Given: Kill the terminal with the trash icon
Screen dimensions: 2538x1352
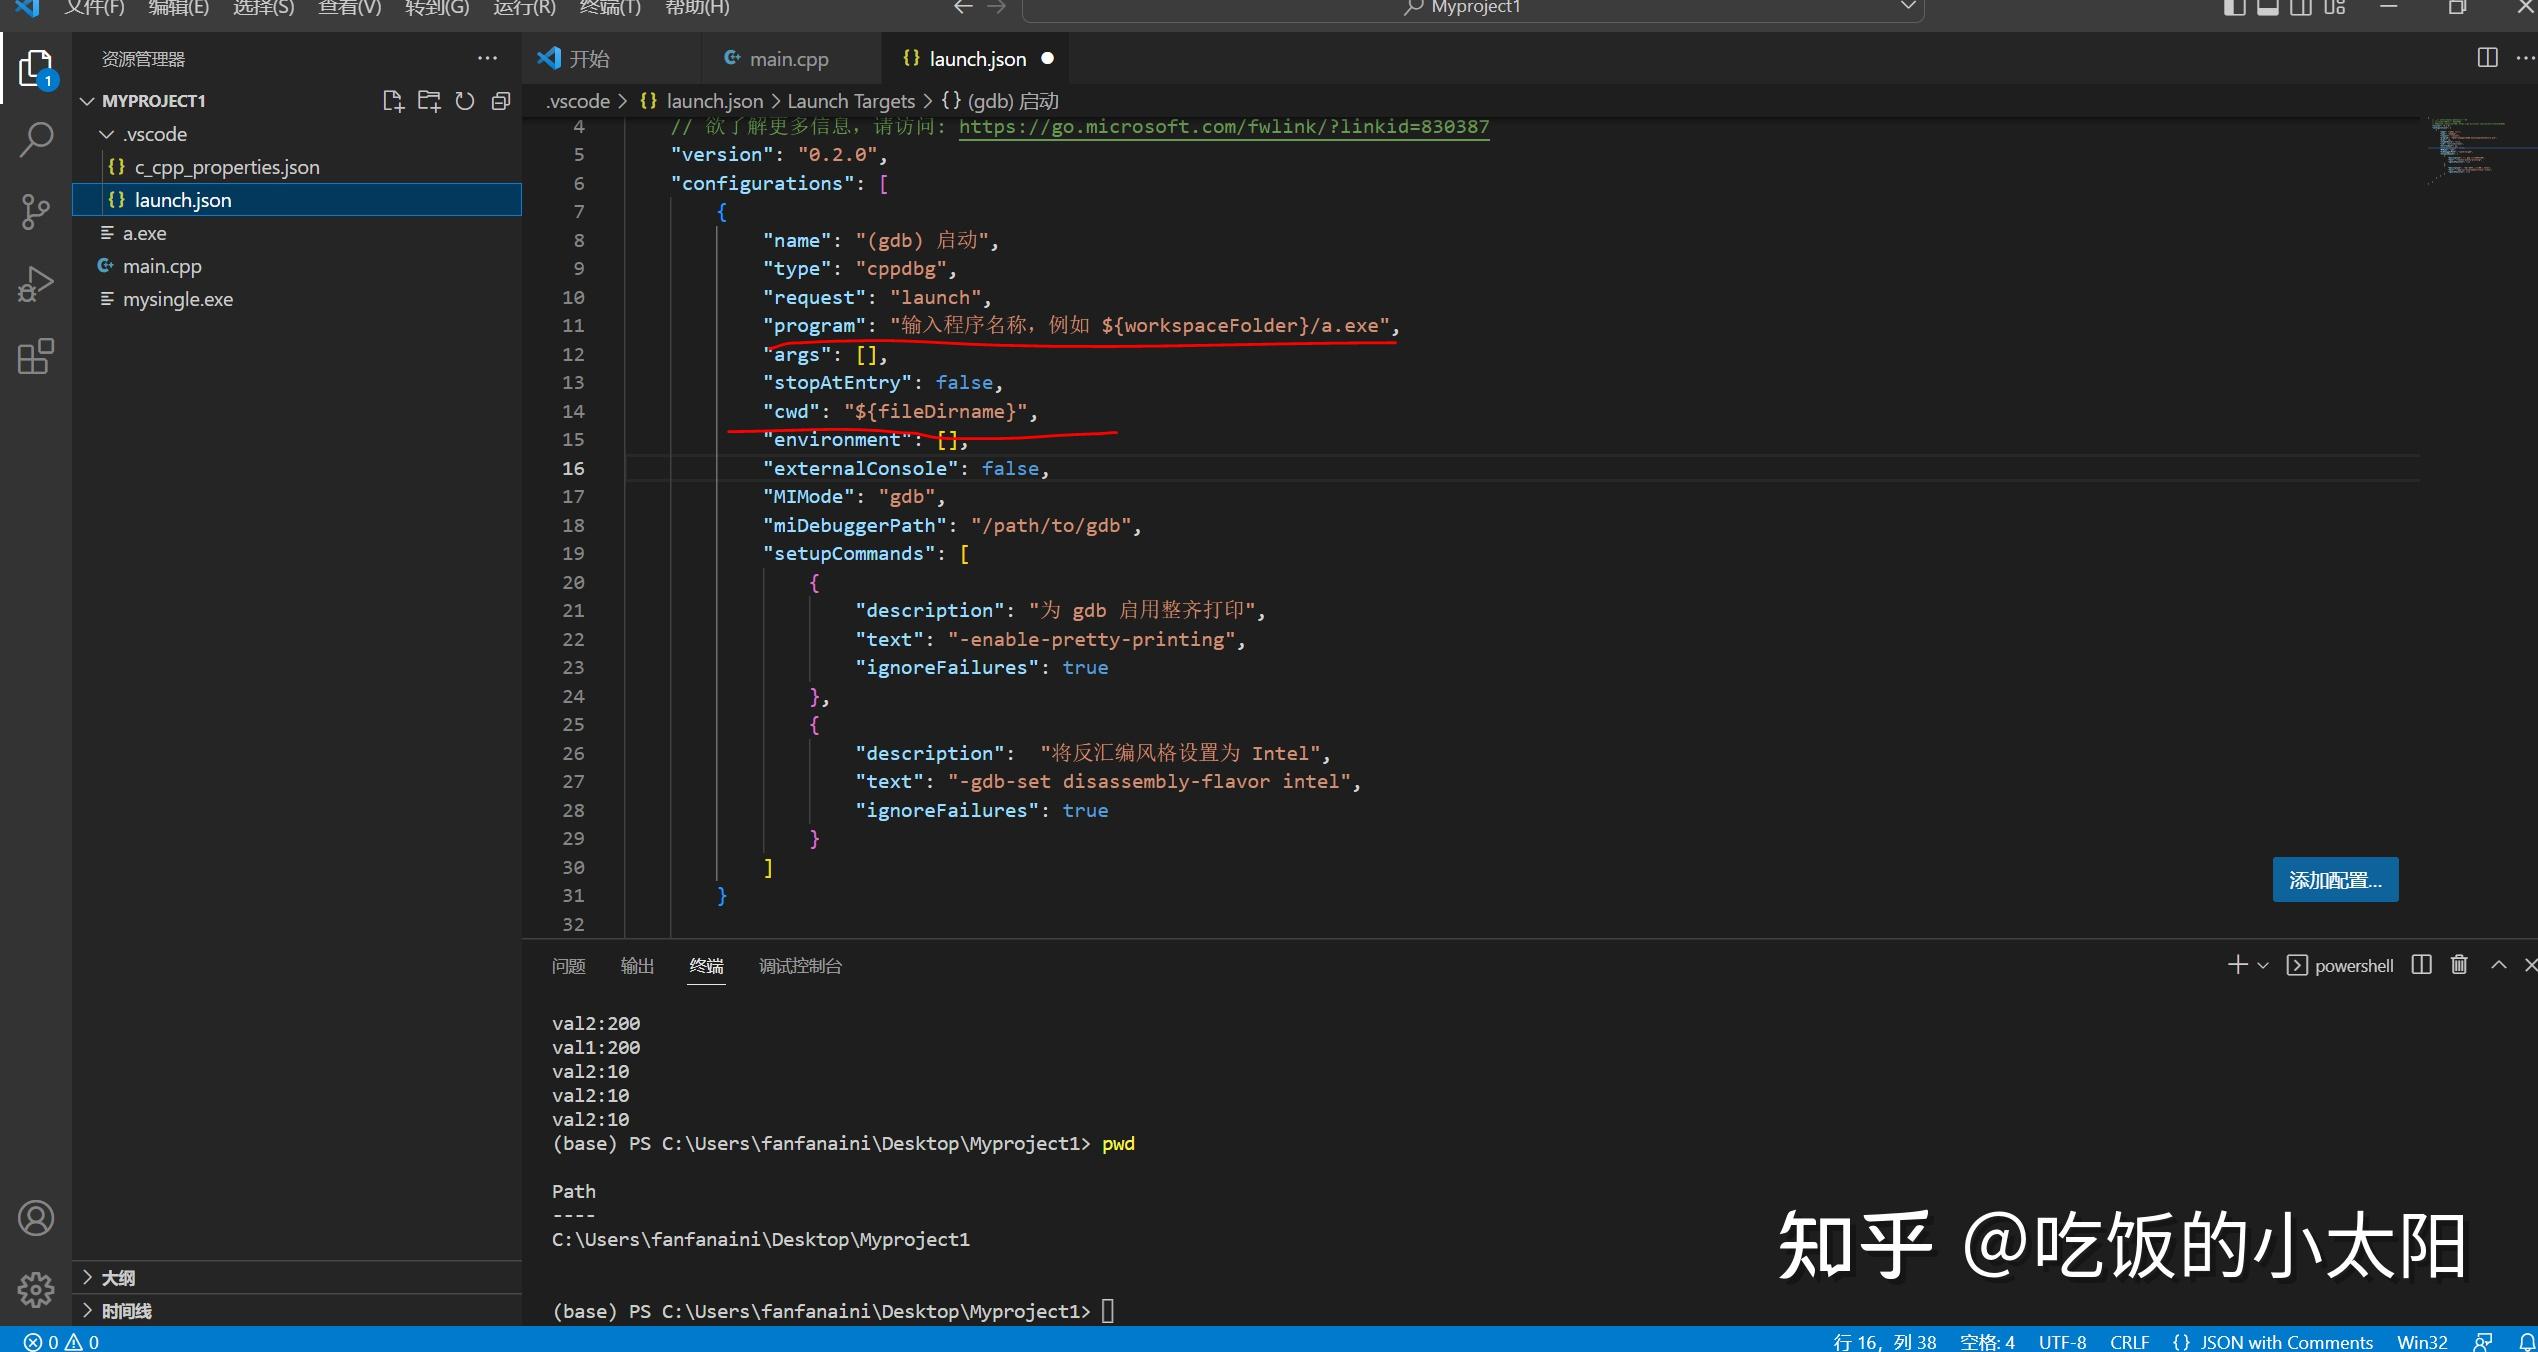Looking at the screenshot, I should [2460, 964].
